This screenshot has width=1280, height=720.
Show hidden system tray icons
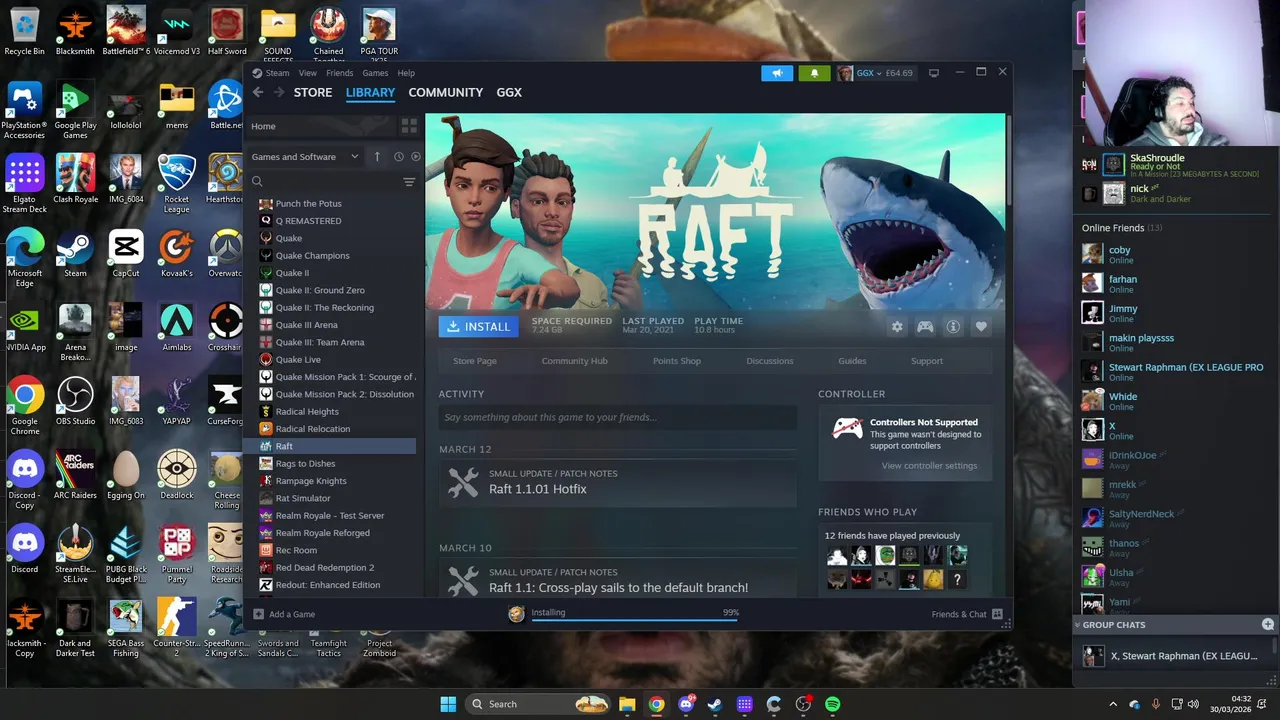(x=1113, y=704)
